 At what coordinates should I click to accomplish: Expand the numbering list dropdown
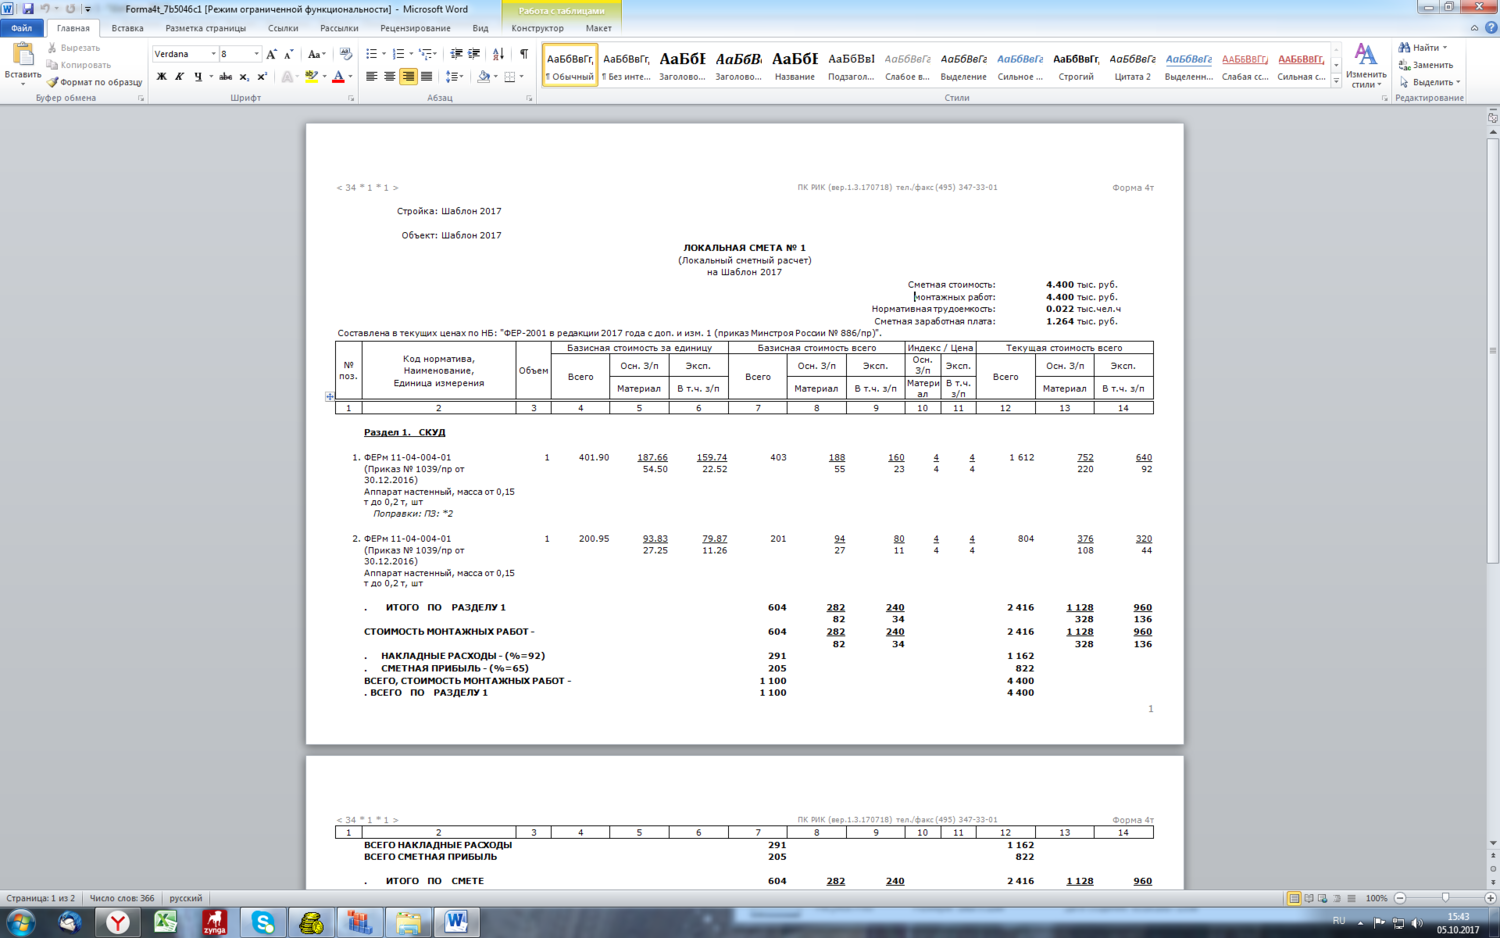[x=411, y=54]
